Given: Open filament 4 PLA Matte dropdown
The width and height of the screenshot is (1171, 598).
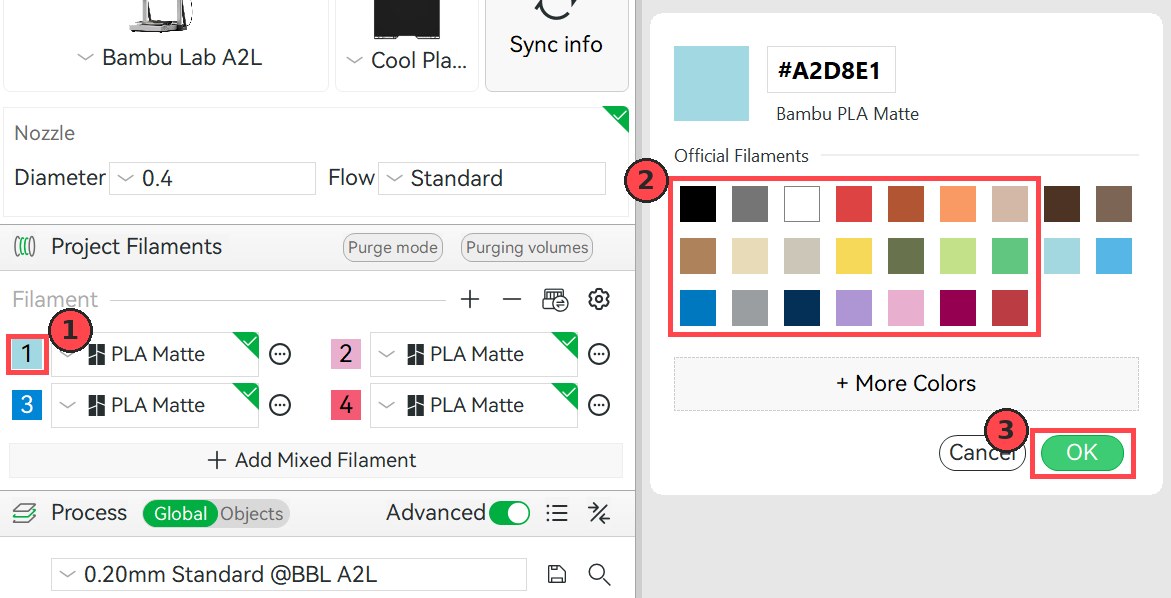Looking at the screenshot, I should point(473,405).
